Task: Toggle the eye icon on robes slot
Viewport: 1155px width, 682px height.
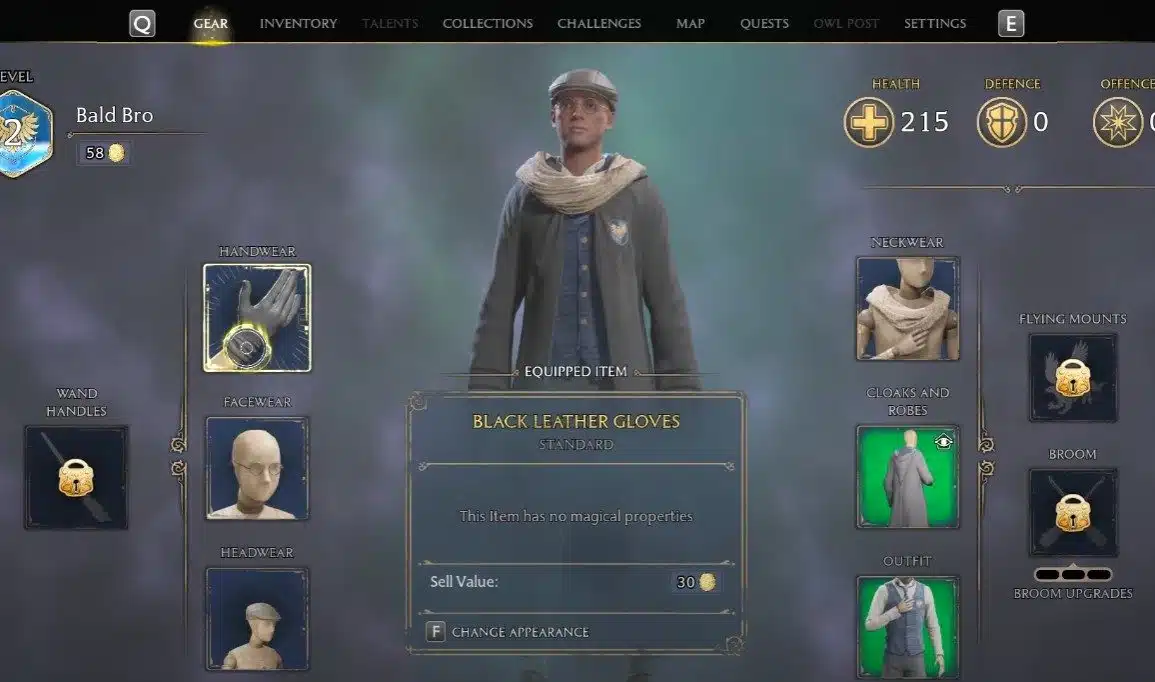Action: click(944, 441)
